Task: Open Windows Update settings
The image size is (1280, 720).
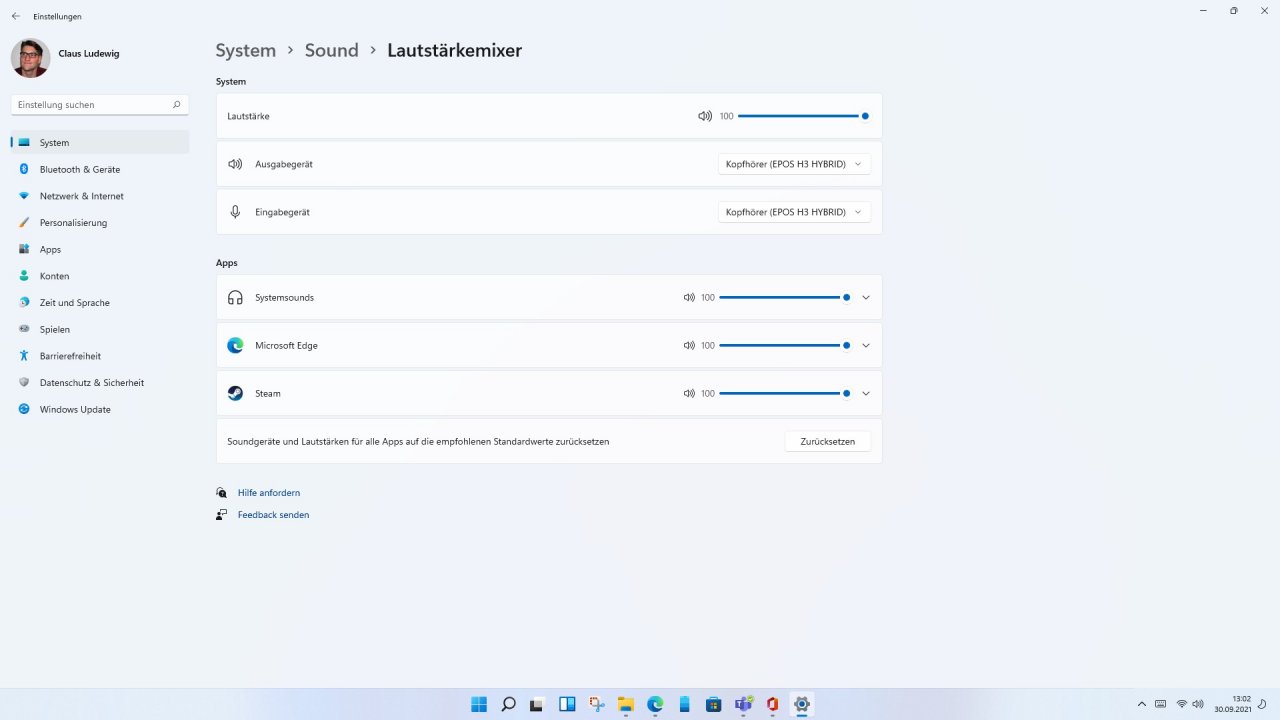Action: [x=100, y=410]
